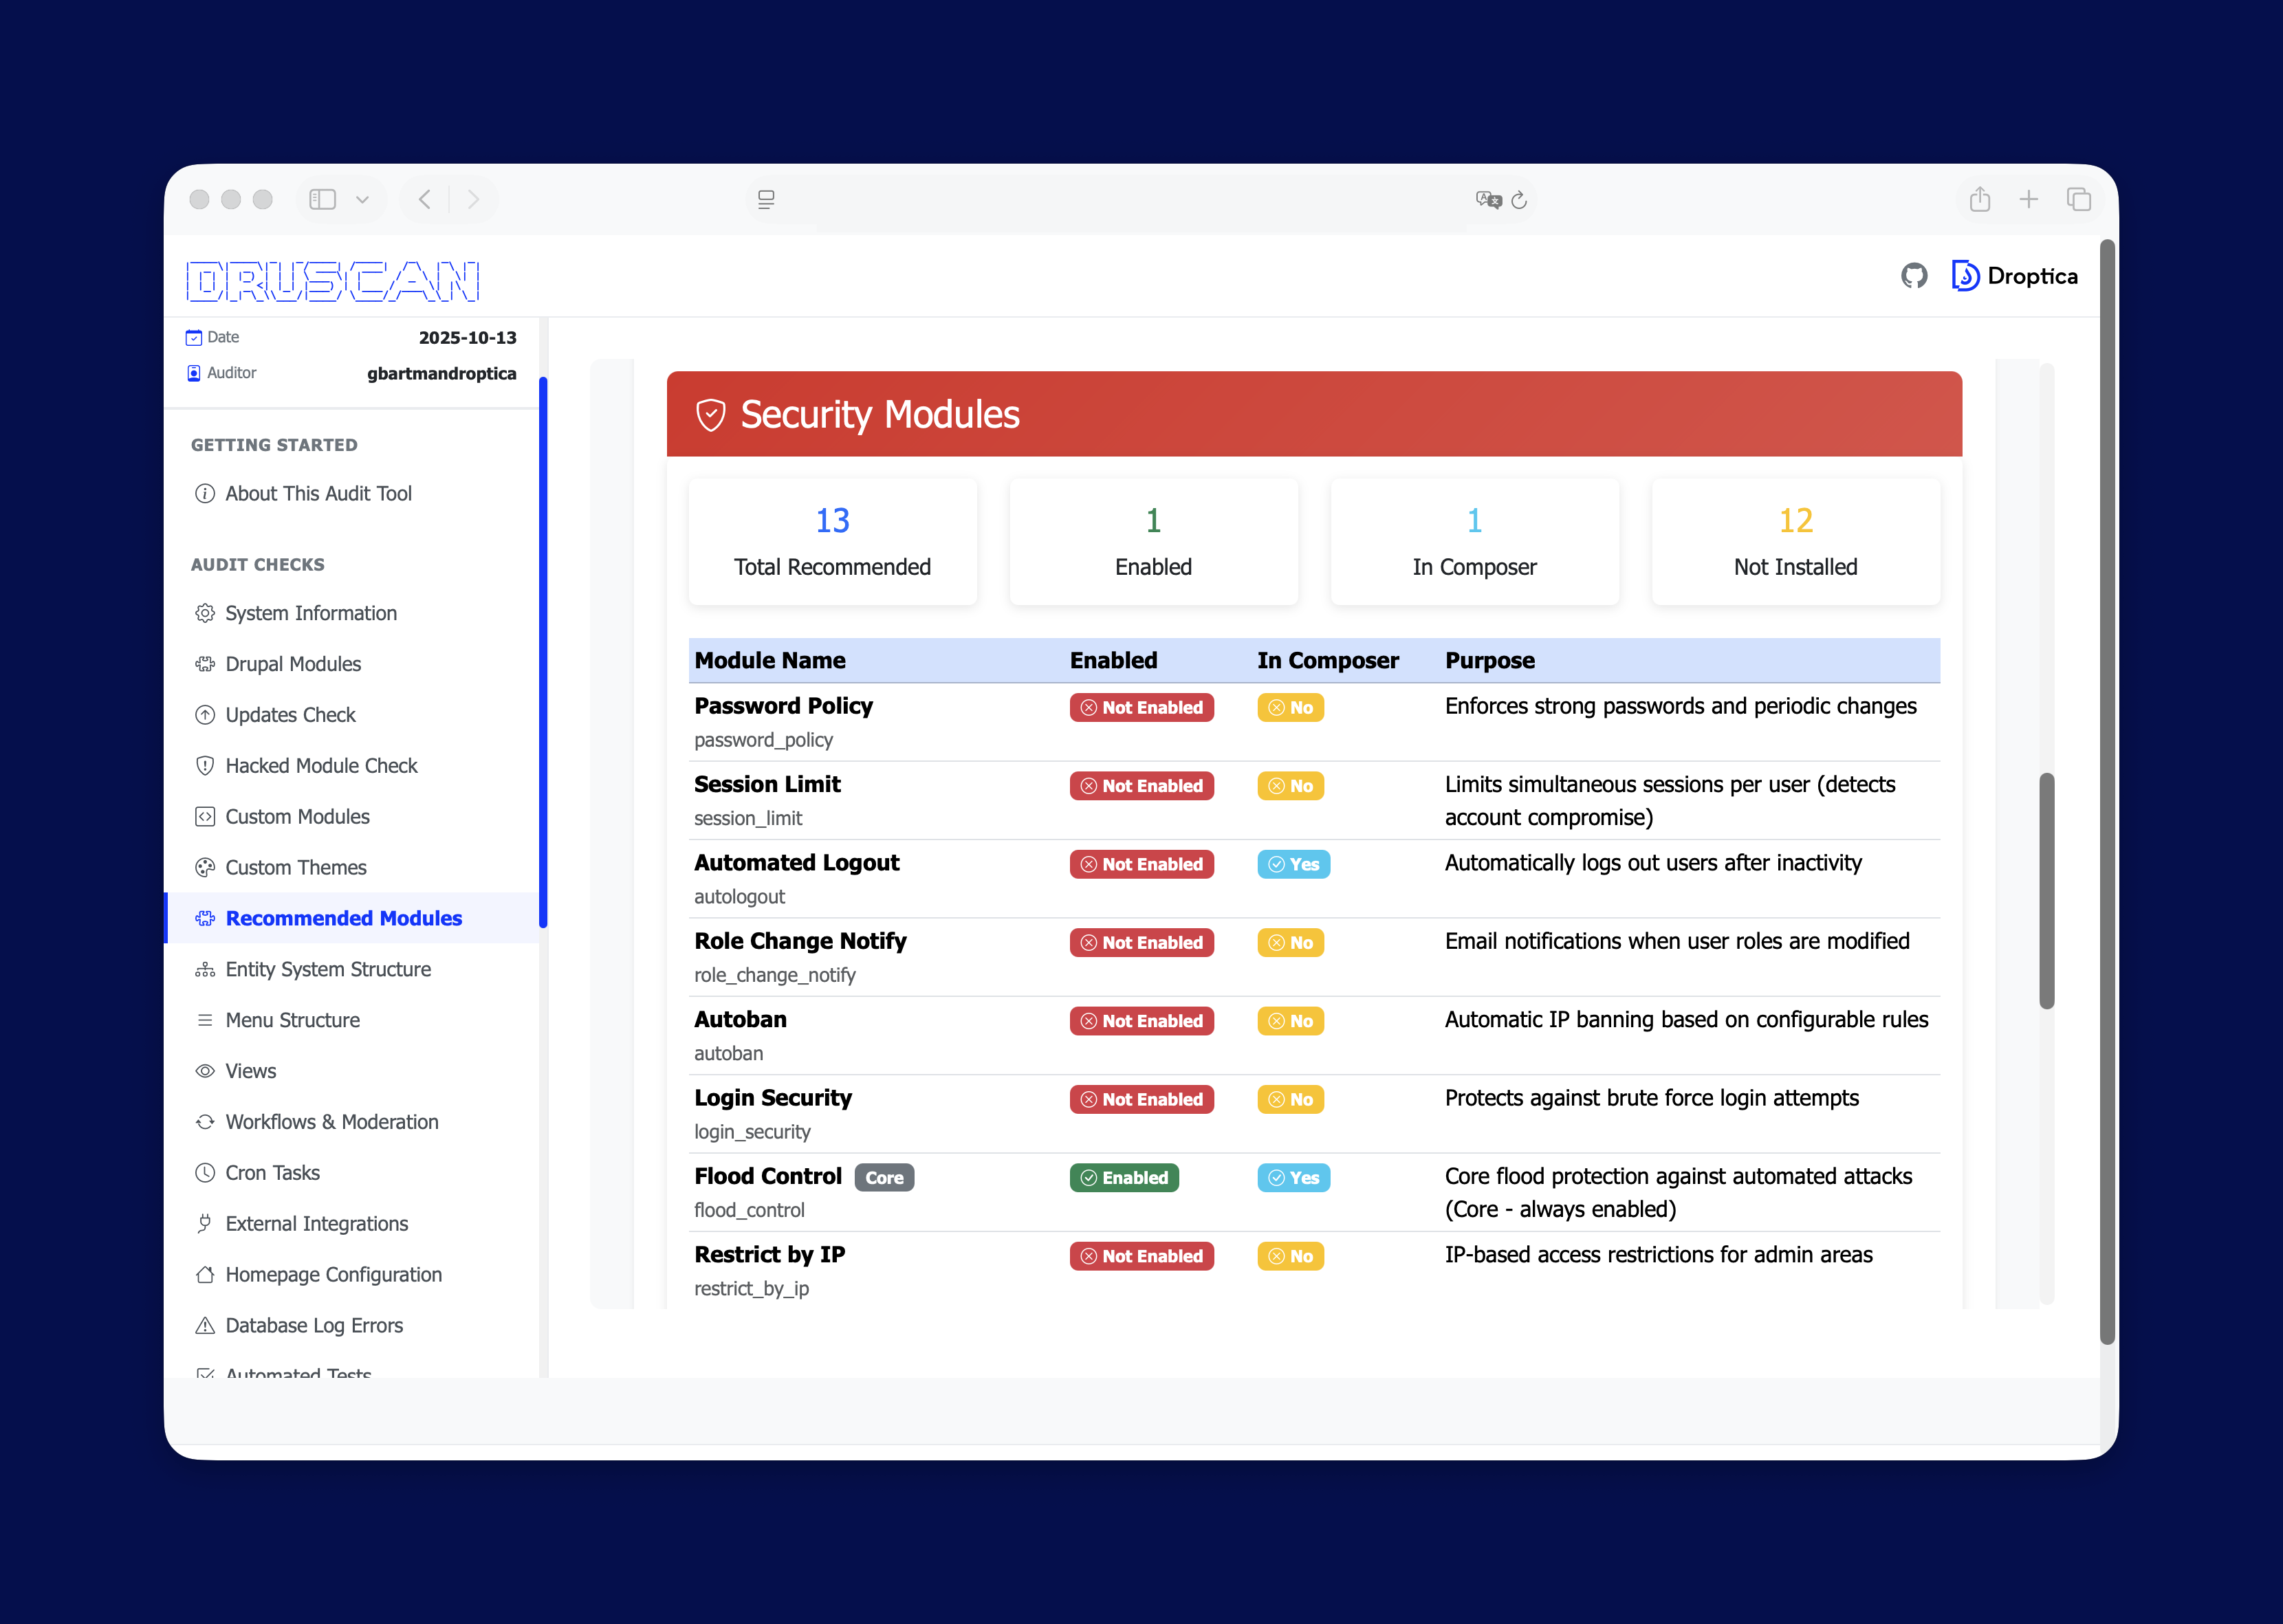Select the System Information gear icon
The width and height of the screenshot is (2283, 1624).
point(205,613)
